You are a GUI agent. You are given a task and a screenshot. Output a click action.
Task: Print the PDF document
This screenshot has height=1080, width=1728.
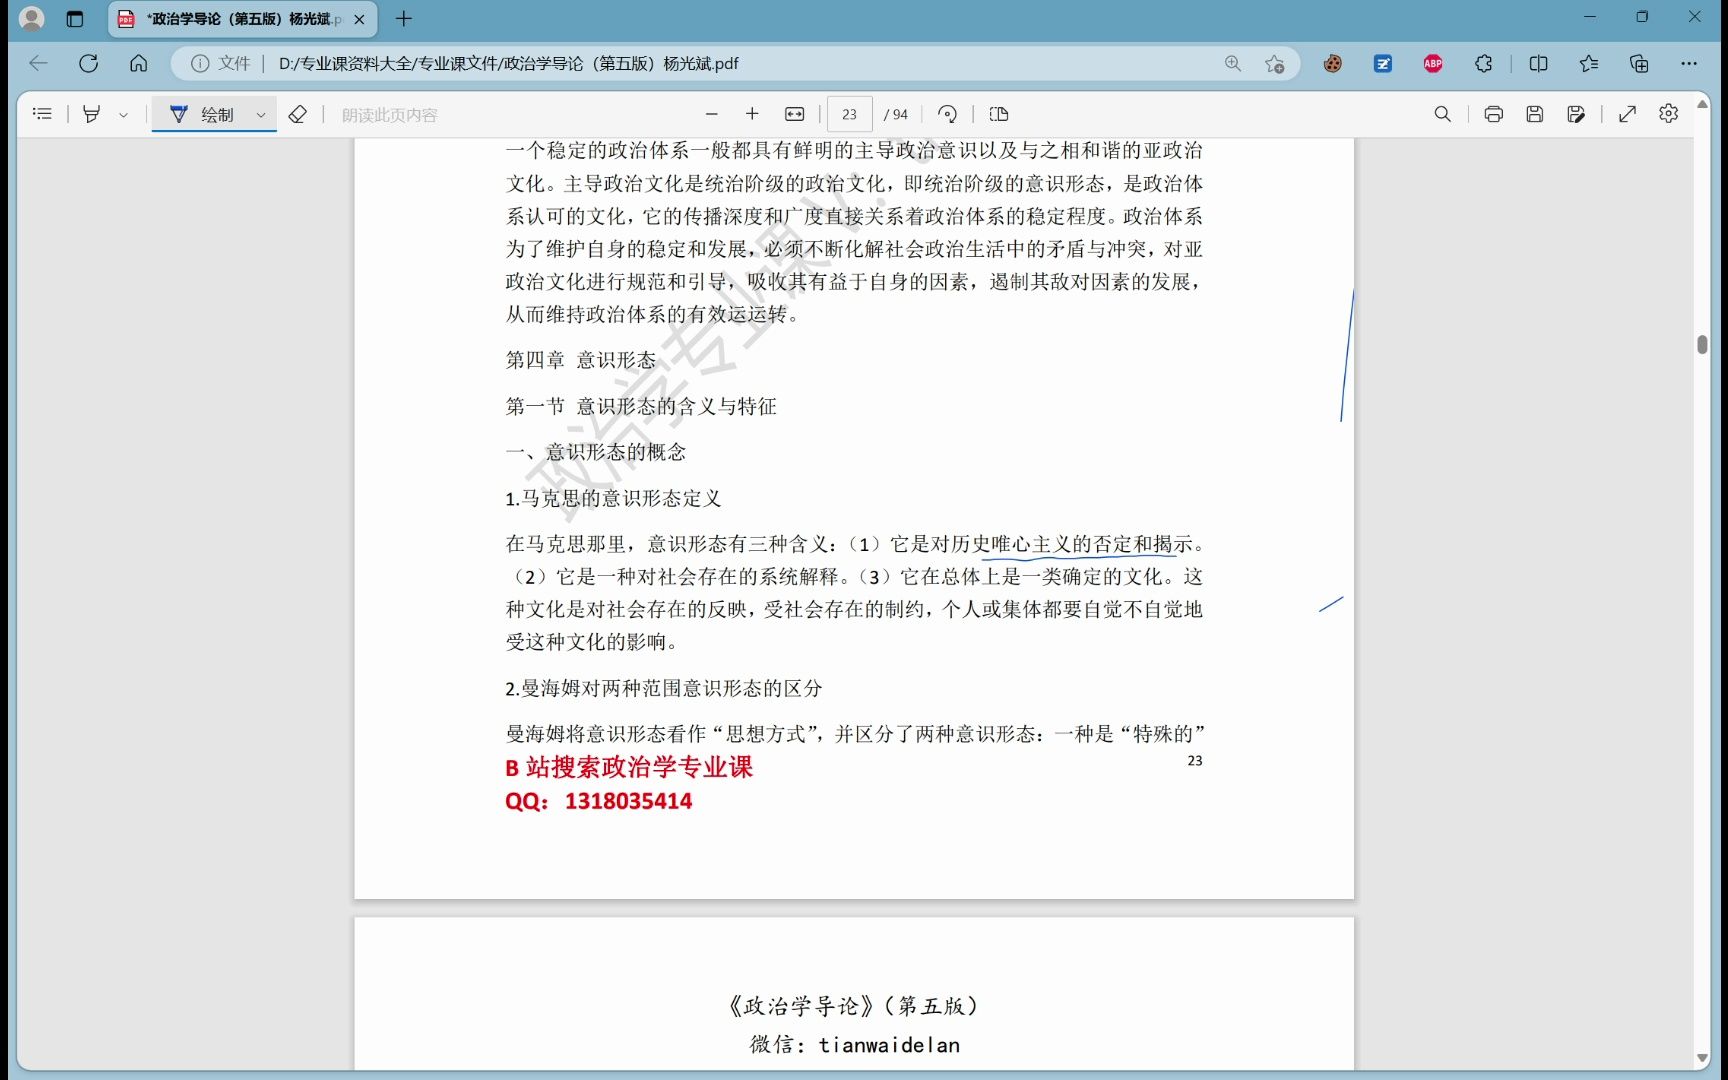[x=1493, y=114]
